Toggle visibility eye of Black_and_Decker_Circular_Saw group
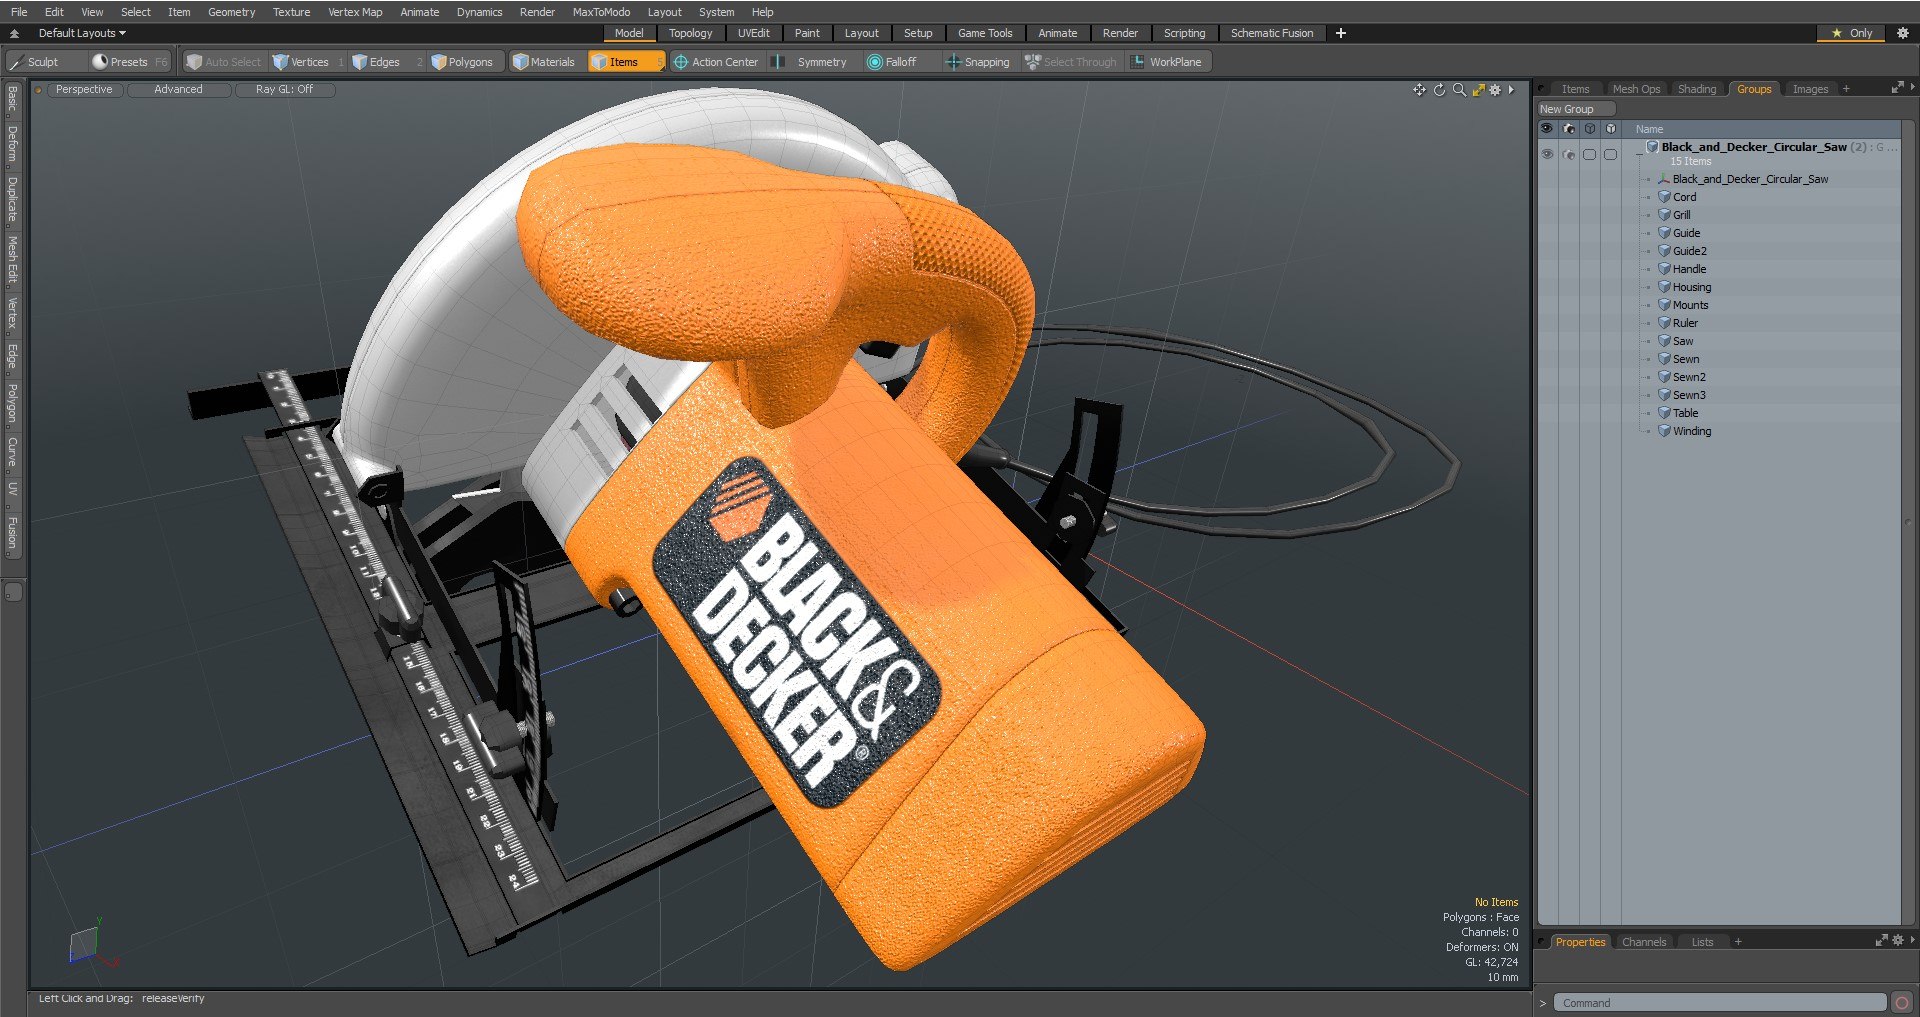1920x1017 pixels. coord(1547,155)
